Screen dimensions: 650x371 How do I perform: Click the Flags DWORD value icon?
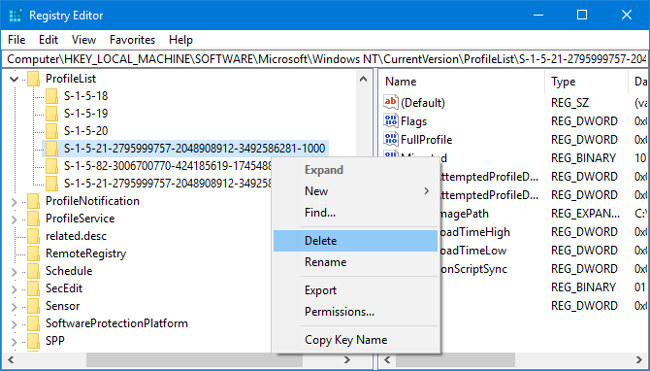tap(391, 121)
